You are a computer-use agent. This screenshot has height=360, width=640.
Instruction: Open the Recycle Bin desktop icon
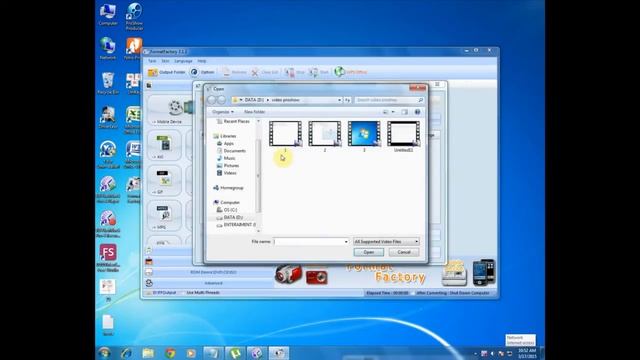(108, 83)
